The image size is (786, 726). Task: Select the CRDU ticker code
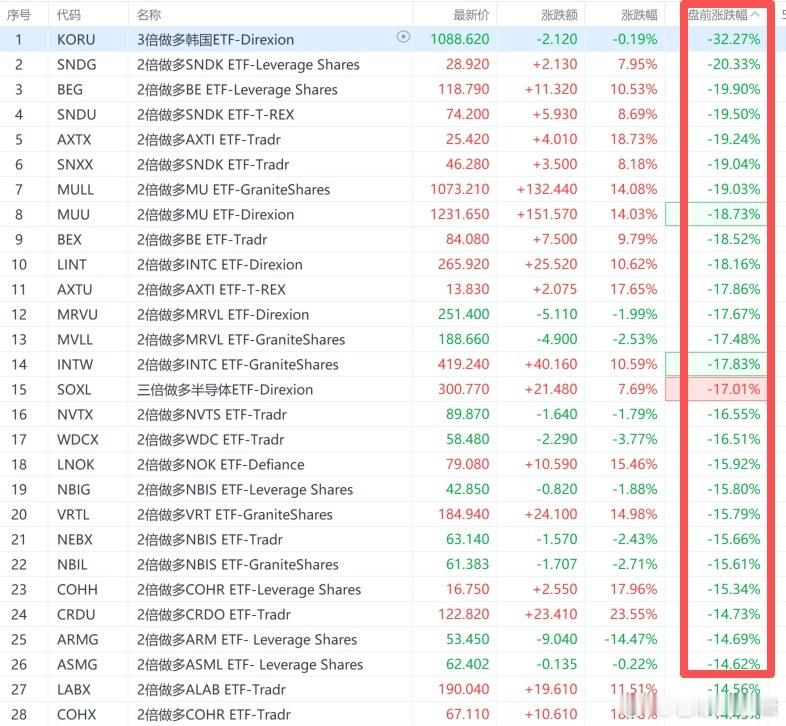click(x=76, y=615)
